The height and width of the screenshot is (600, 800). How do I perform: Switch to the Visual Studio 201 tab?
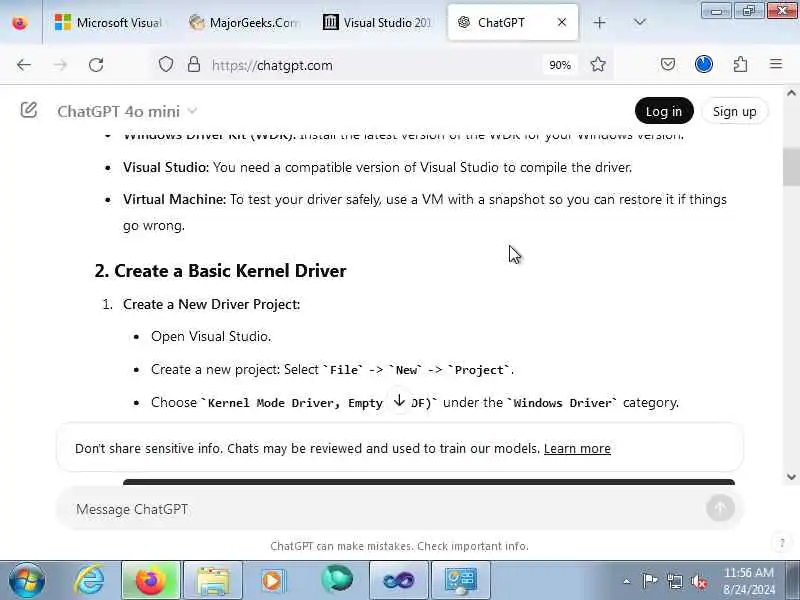[378, 22]
